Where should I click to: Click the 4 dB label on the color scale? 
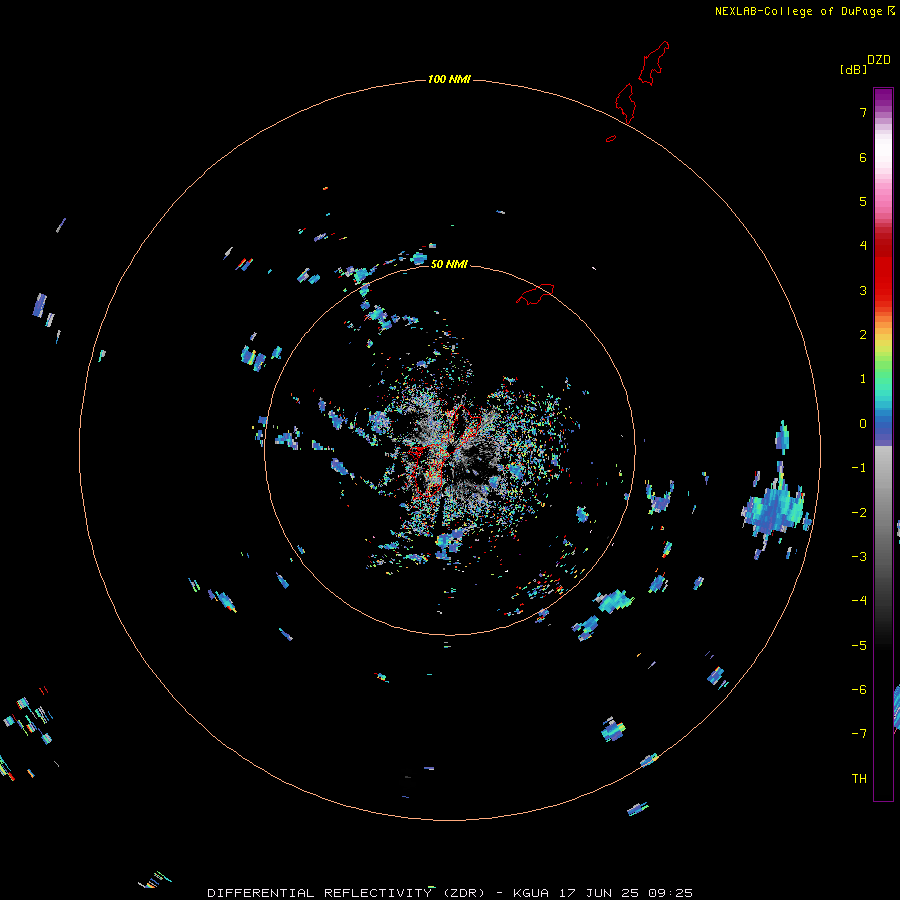point(863,246)
